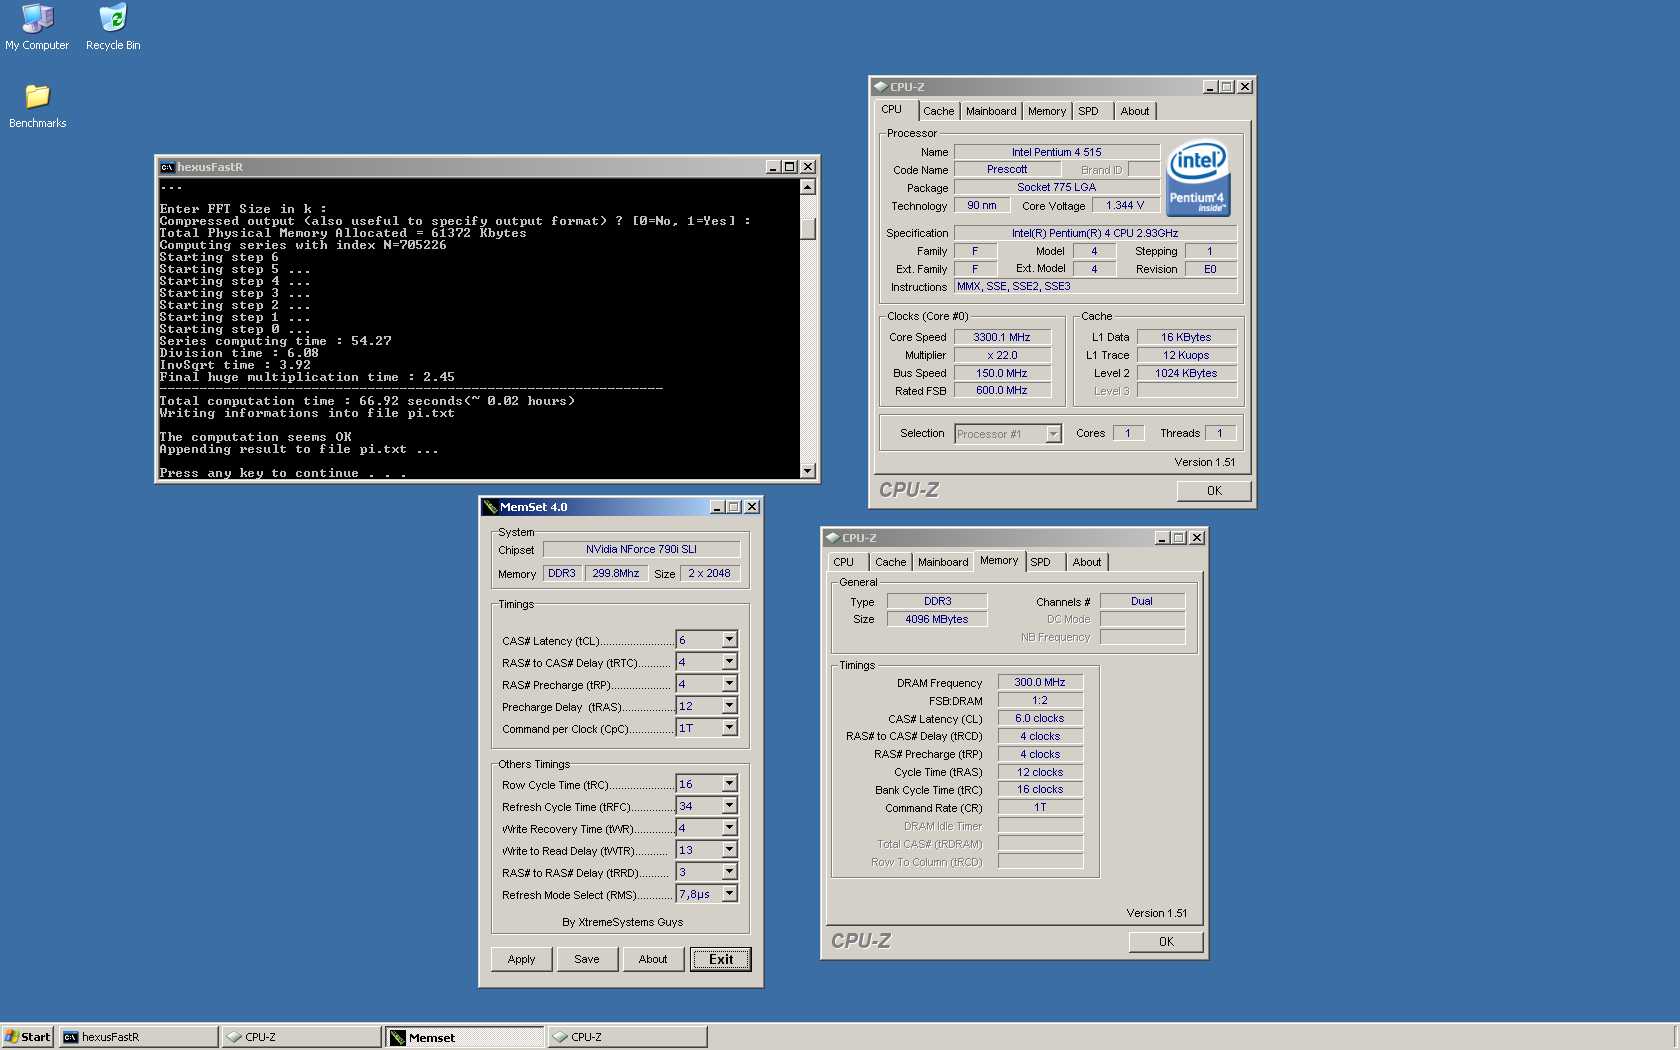
Task: Open CAS# Latency (tCL) dropdown in MemSet
Action: [730, 640]
